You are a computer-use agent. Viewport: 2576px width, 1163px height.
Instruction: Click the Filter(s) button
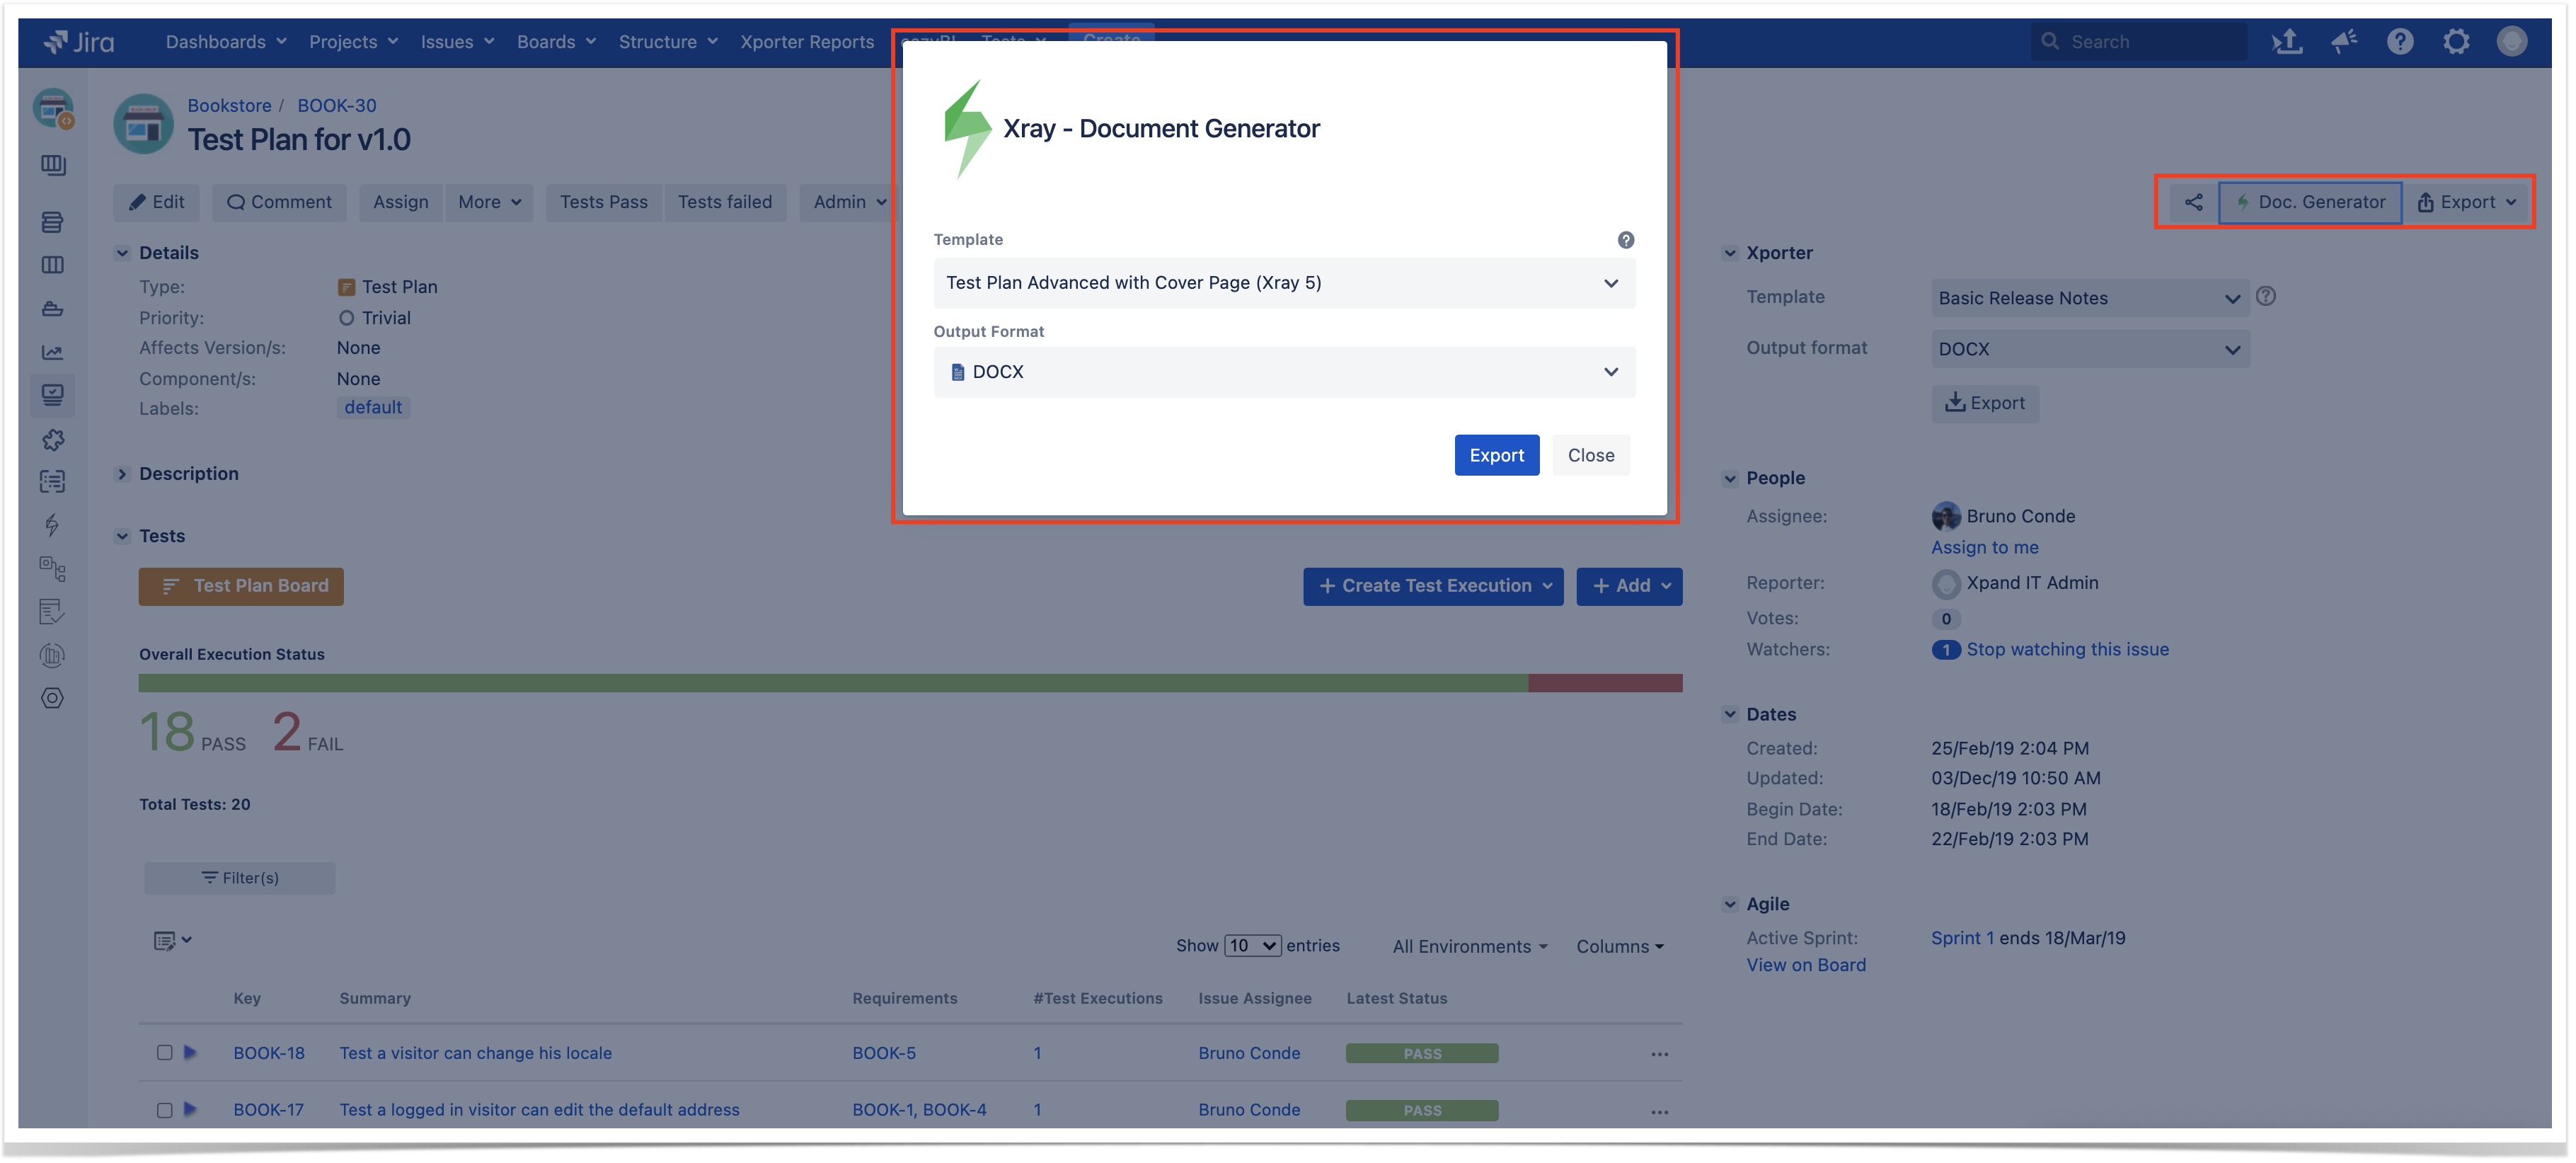240,877
